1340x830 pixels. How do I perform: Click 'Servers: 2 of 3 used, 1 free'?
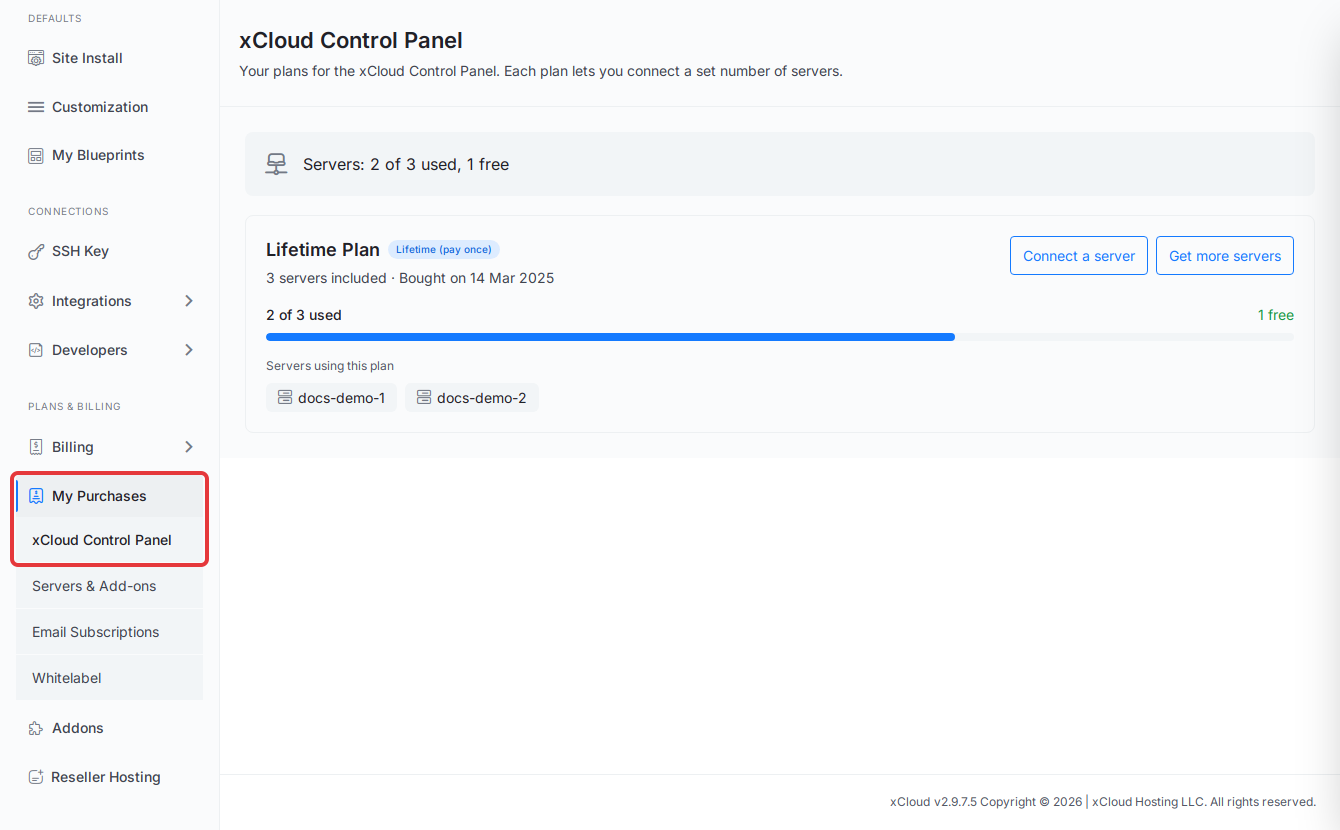tap(406, 164)
